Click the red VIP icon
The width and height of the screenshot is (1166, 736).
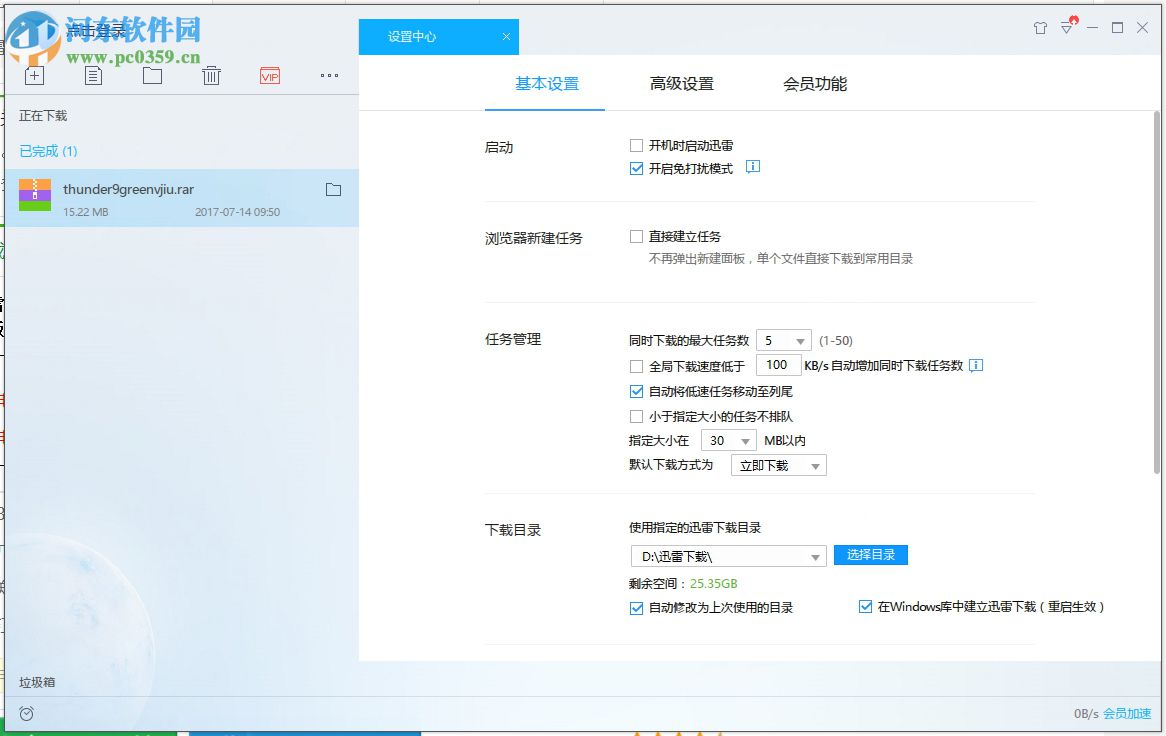coord(269,75)
